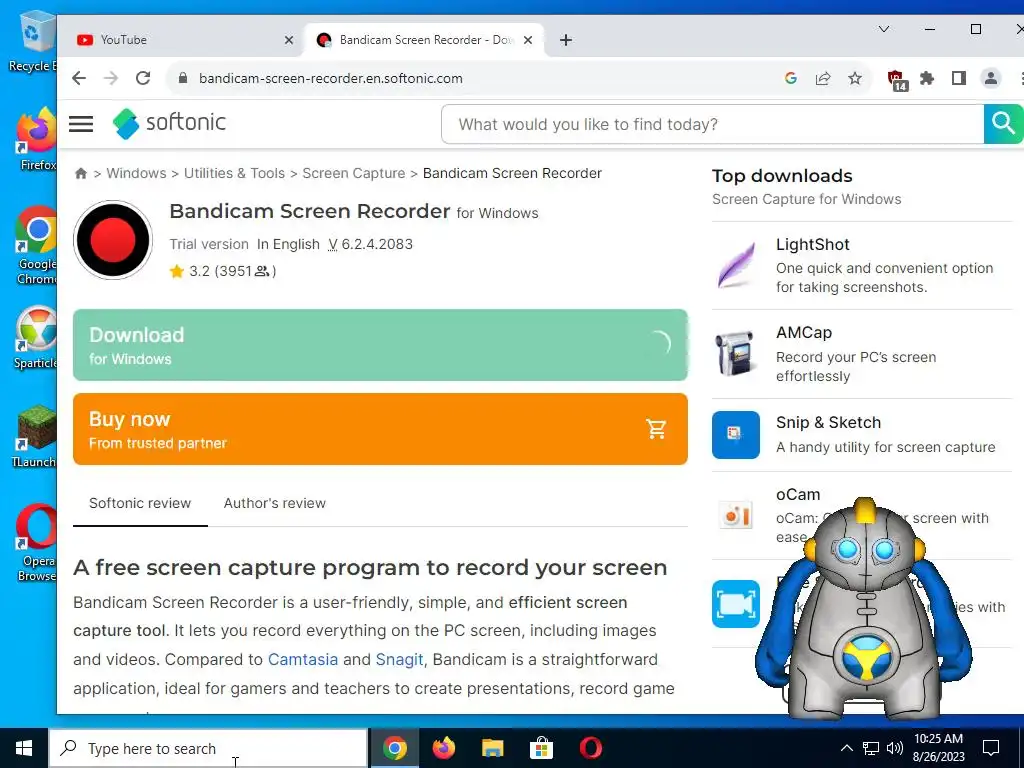
Task: Open the Utilities & Tools breadcrumb link
Action: [234, 173]
